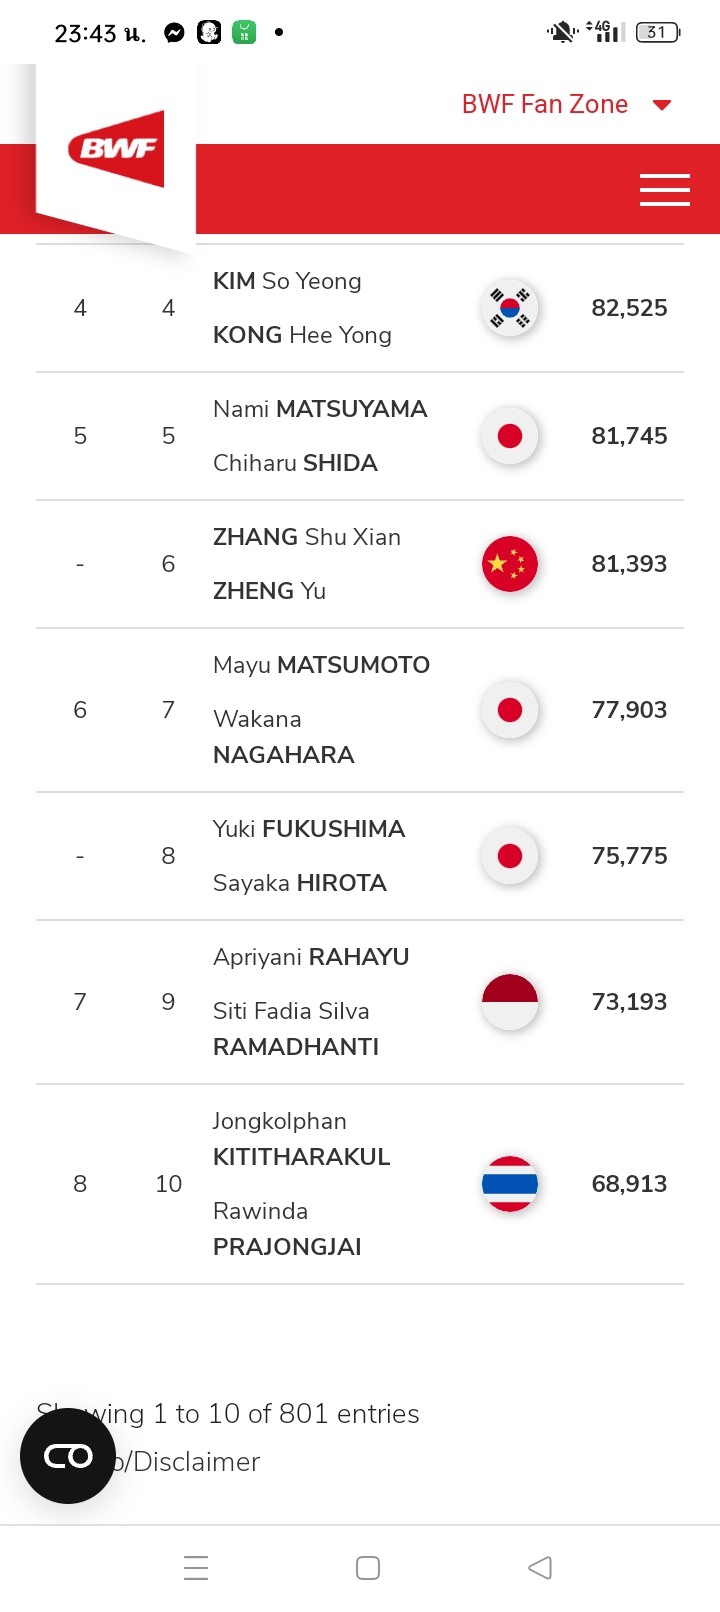The height and width of the screenshot is (1612, 720).
Task: Tap Japan flag beside Yuki FUKUSHIMA
Action: click(510, 856)
